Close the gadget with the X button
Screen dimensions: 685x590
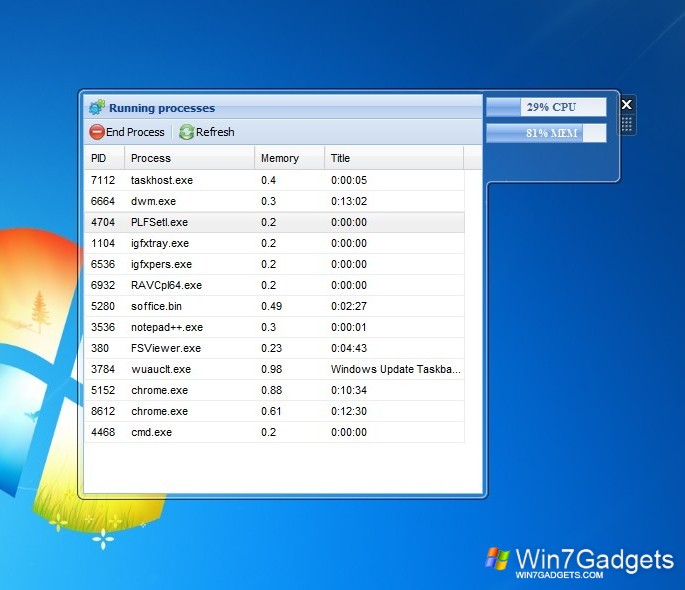tap(626, 104)
